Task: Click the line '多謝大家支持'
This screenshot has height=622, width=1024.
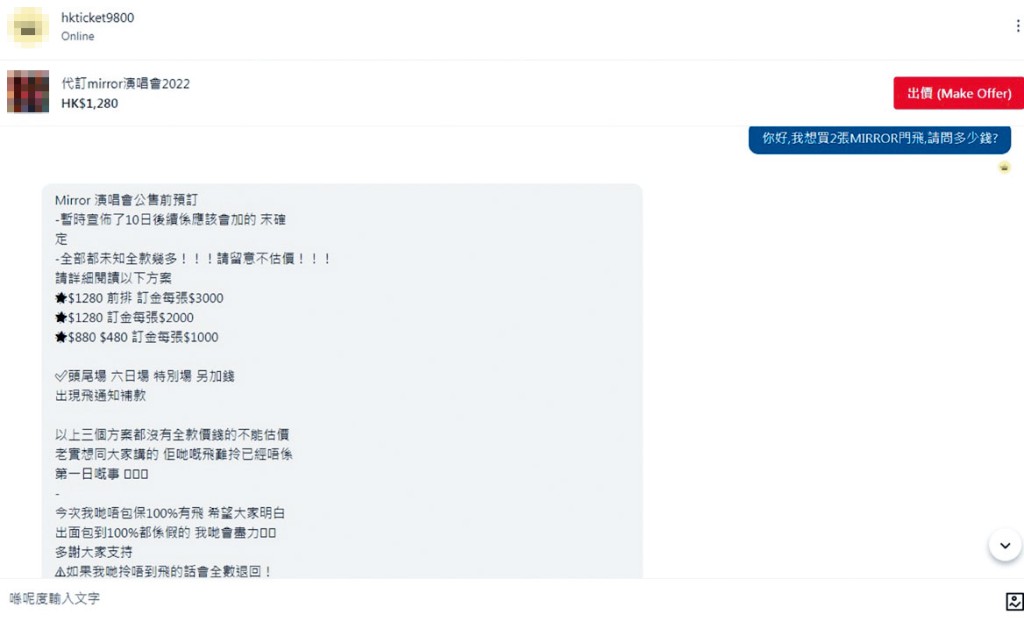Action: point(94,552)
